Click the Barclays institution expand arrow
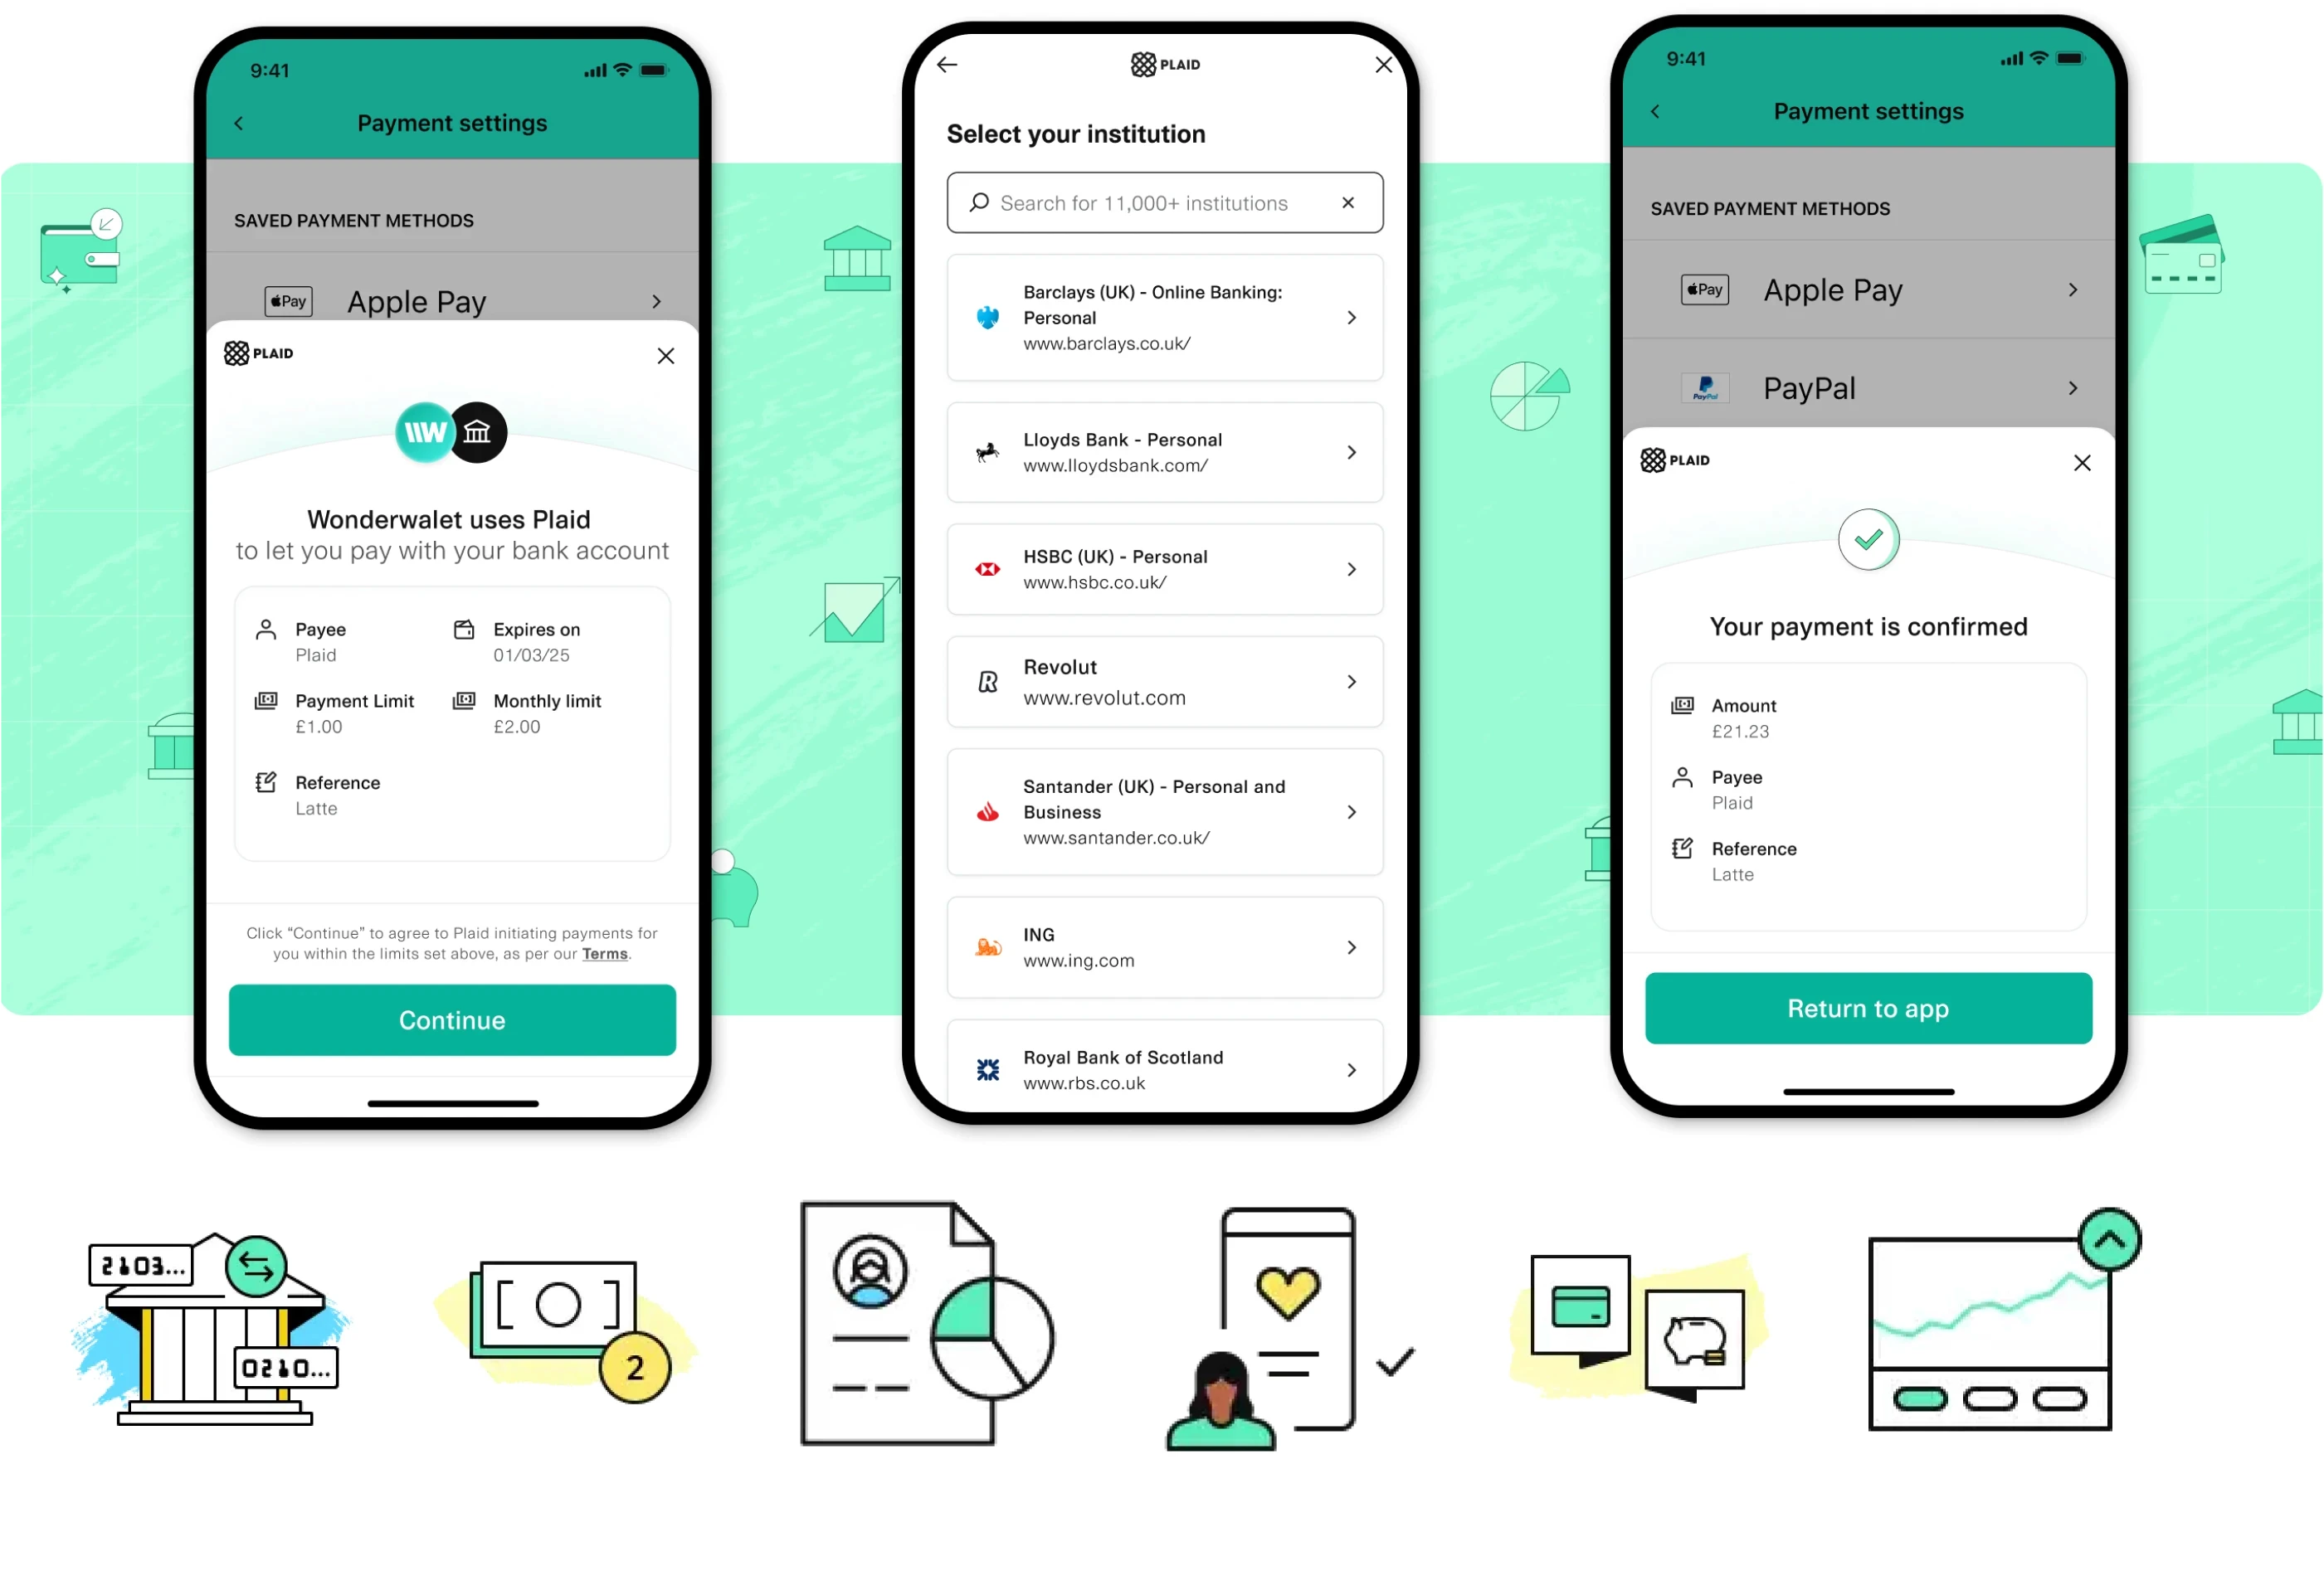This screenshot has height=1576, width=2324. coord(1353,317)
